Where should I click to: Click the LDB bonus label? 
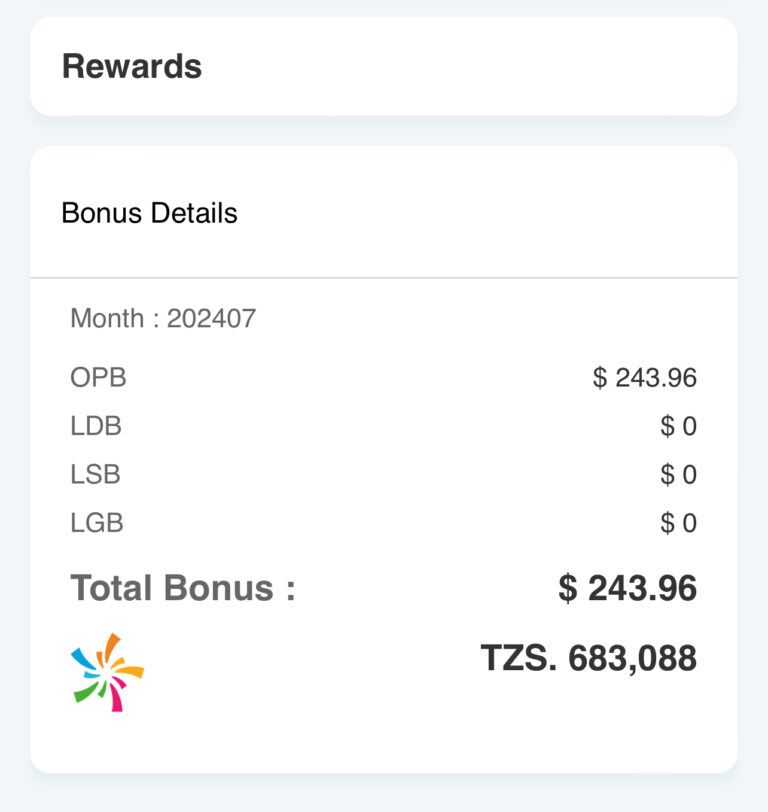coord(96,426)
